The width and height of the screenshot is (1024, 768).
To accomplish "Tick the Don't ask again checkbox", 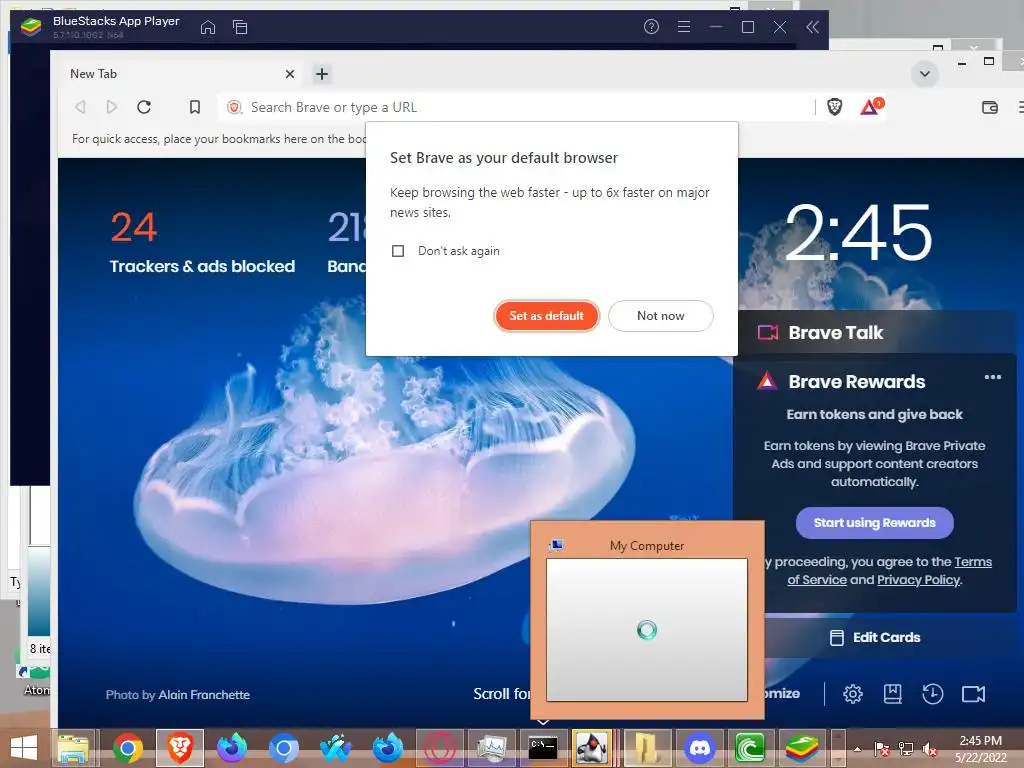I will click(x=398, y=251).
